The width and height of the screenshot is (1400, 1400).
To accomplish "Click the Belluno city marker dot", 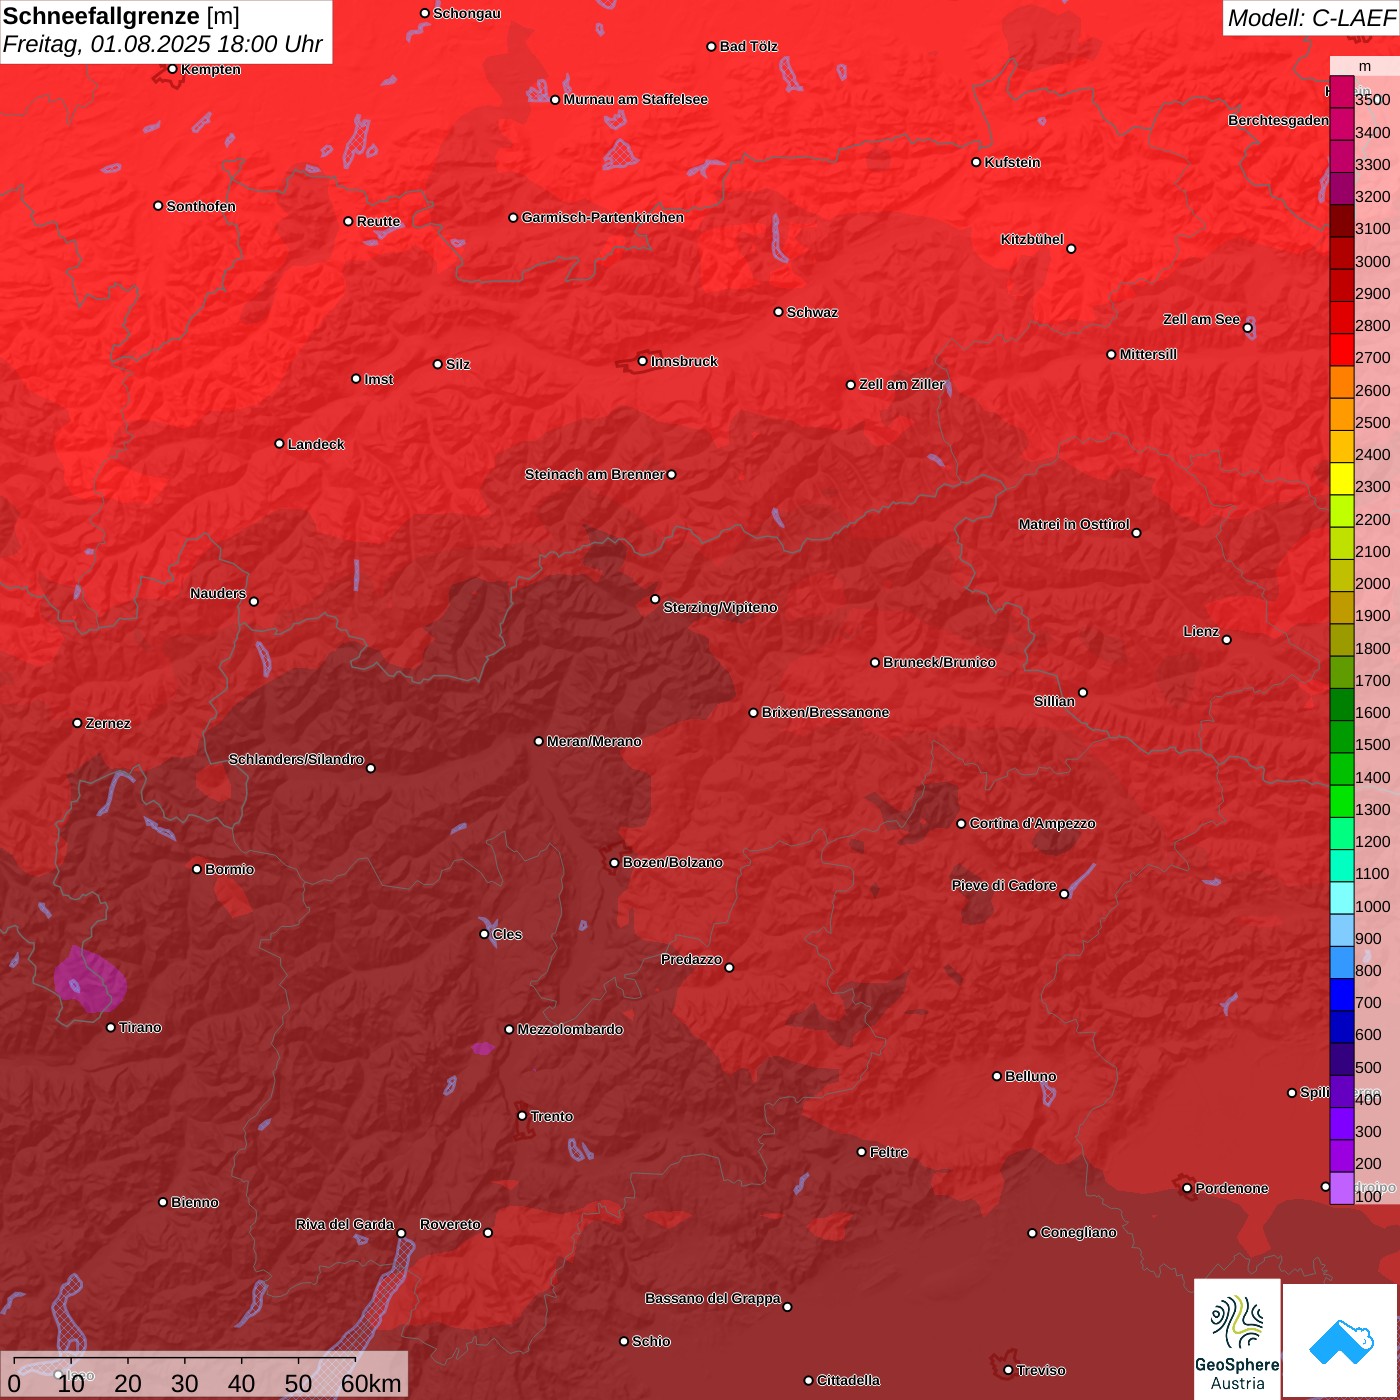I will [996, 1076].
